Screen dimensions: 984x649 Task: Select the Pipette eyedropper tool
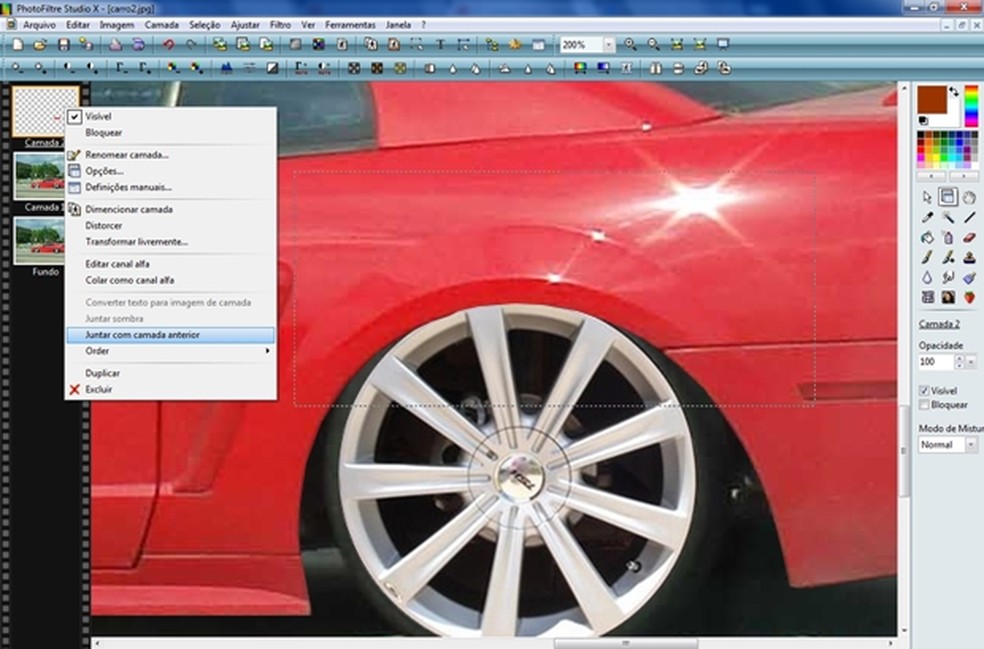tap(927, 217)
